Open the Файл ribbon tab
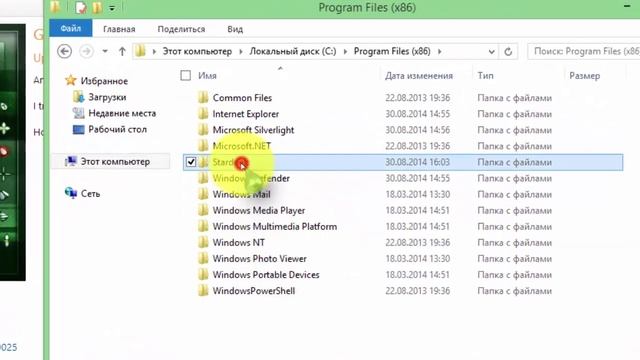Screen dimensions: 640x360 tap(71, 29)
